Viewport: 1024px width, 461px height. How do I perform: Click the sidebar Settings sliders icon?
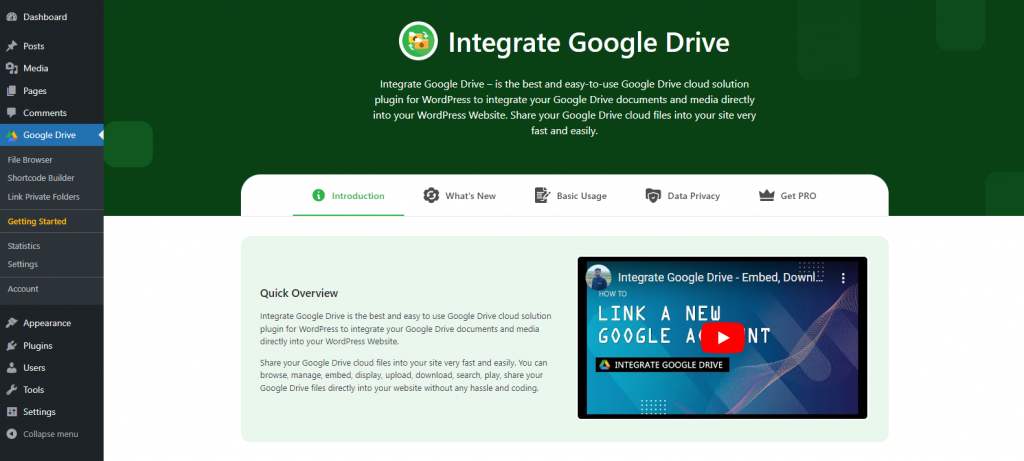pos(11,412)
